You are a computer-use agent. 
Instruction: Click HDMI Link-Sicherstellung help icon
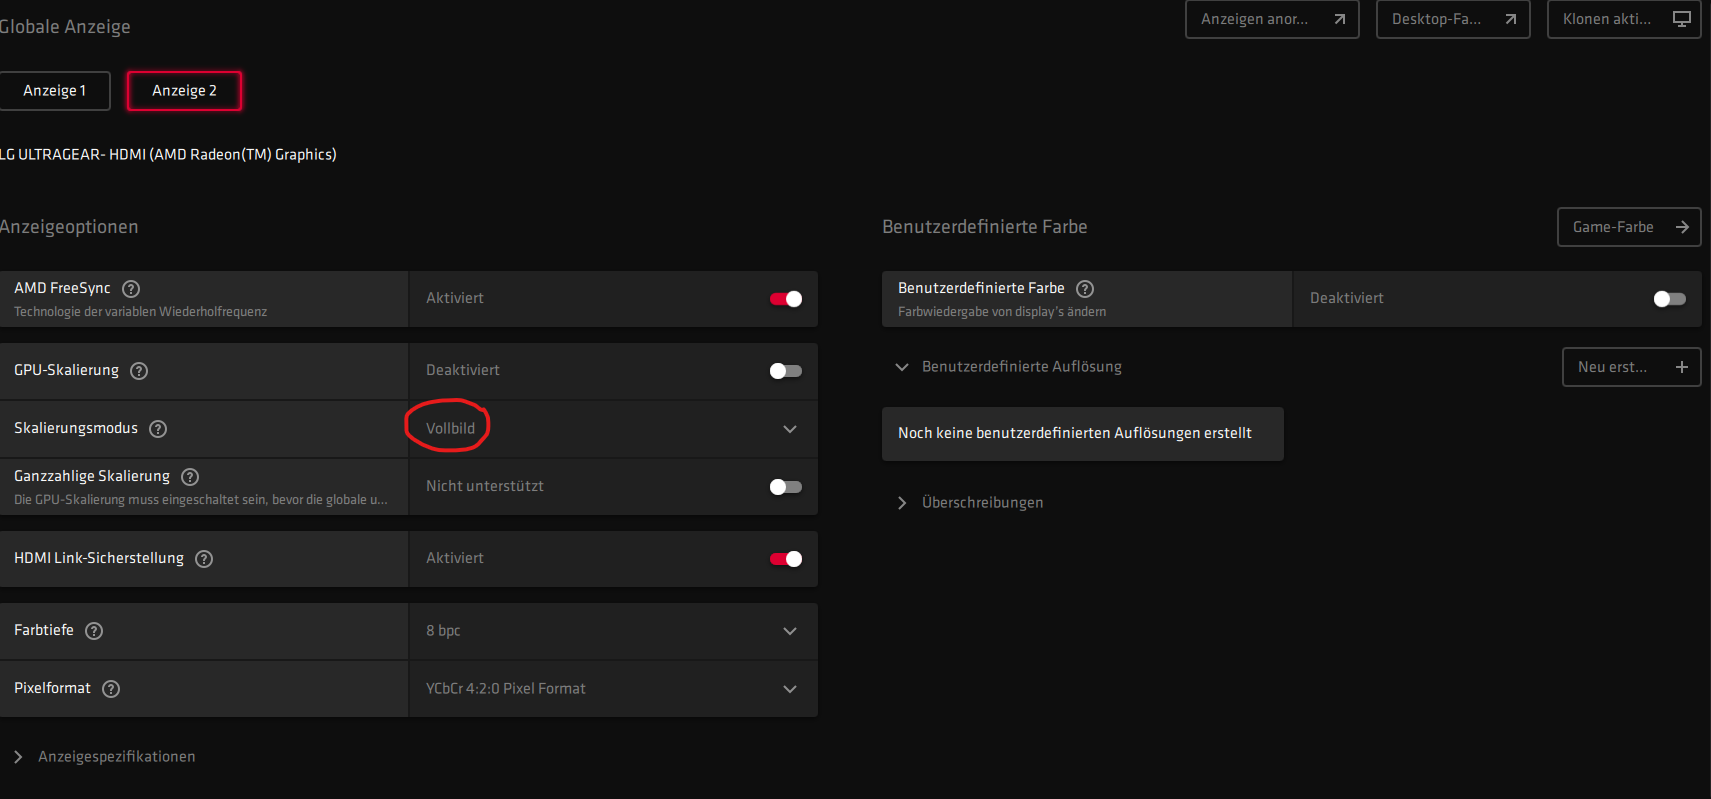tap(204, 559)
